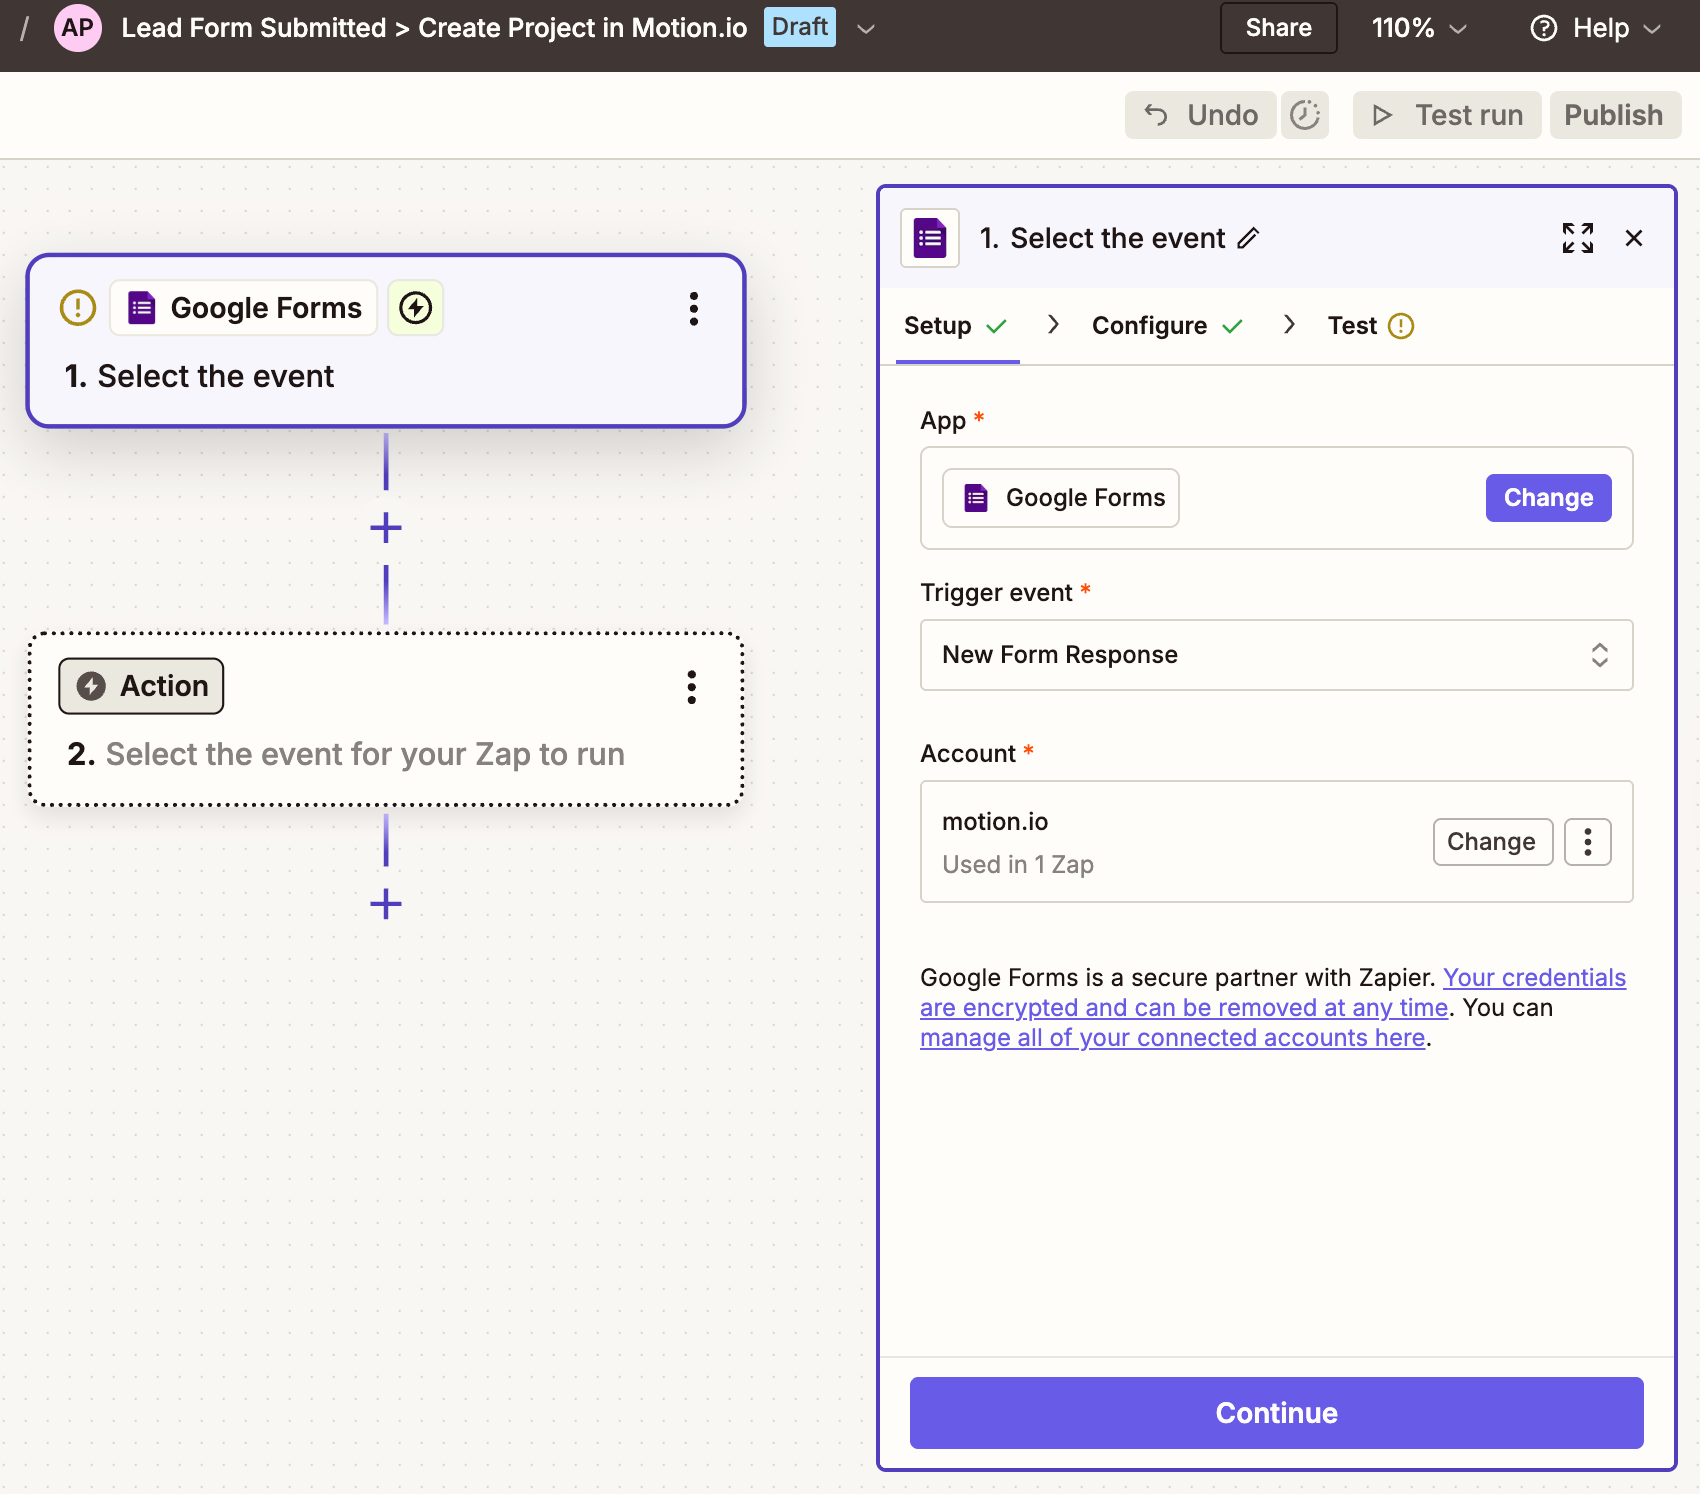Add a step below the Action step
This screenshot has width=1700, height=1494.
tap(386, 904)
